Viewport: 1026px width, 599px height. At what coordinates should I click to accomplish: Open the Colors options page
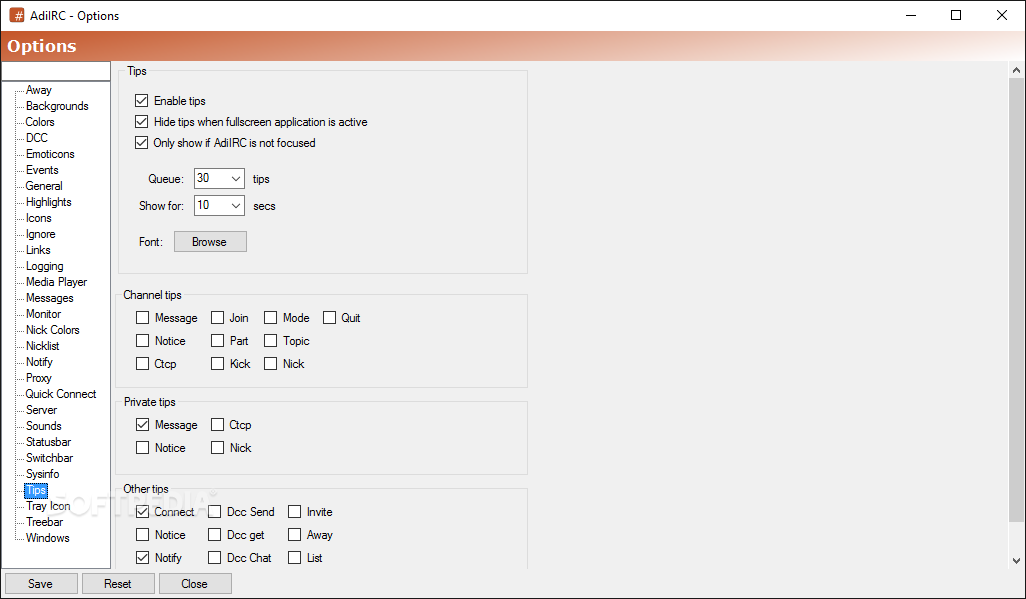40,122
